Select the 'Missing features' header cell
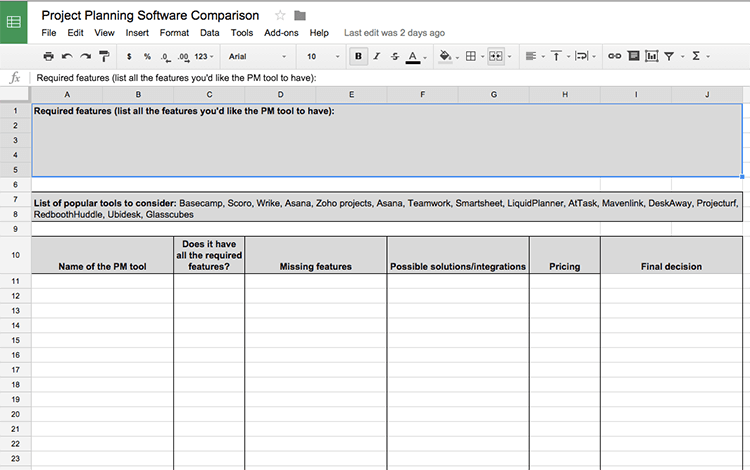The image size is (750, 470). tap(316, 255)
